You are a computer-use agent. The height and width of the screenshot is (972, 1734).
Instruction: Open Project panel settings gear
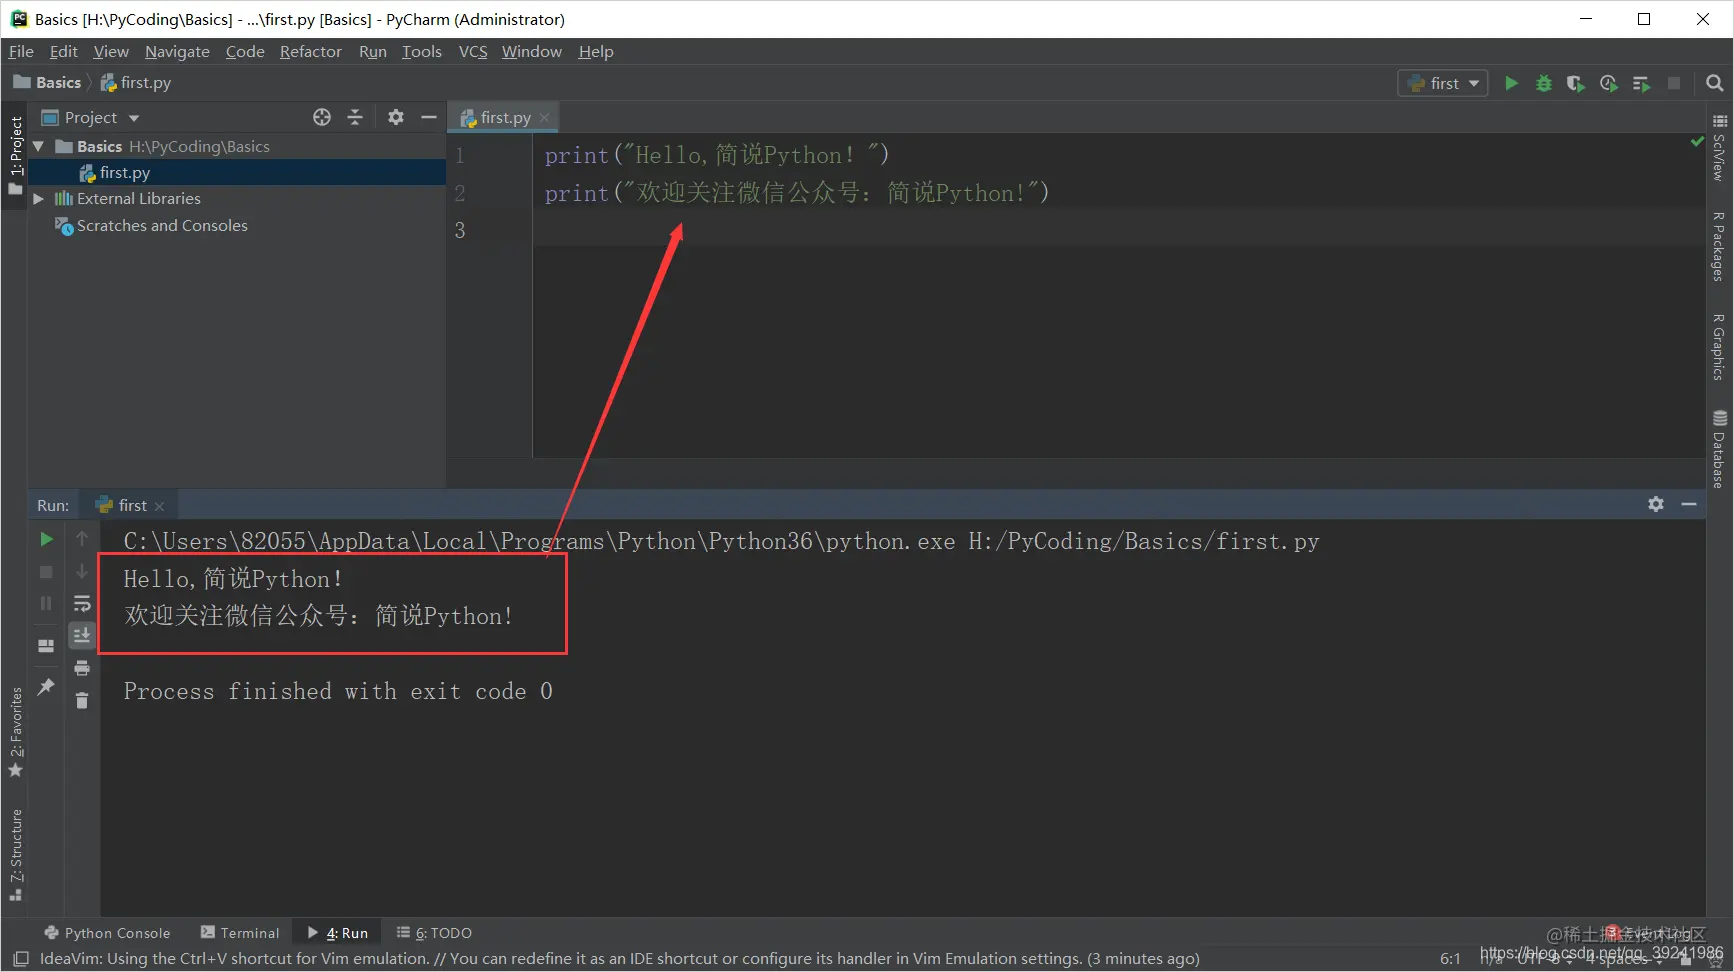click(x=396, y=117)
